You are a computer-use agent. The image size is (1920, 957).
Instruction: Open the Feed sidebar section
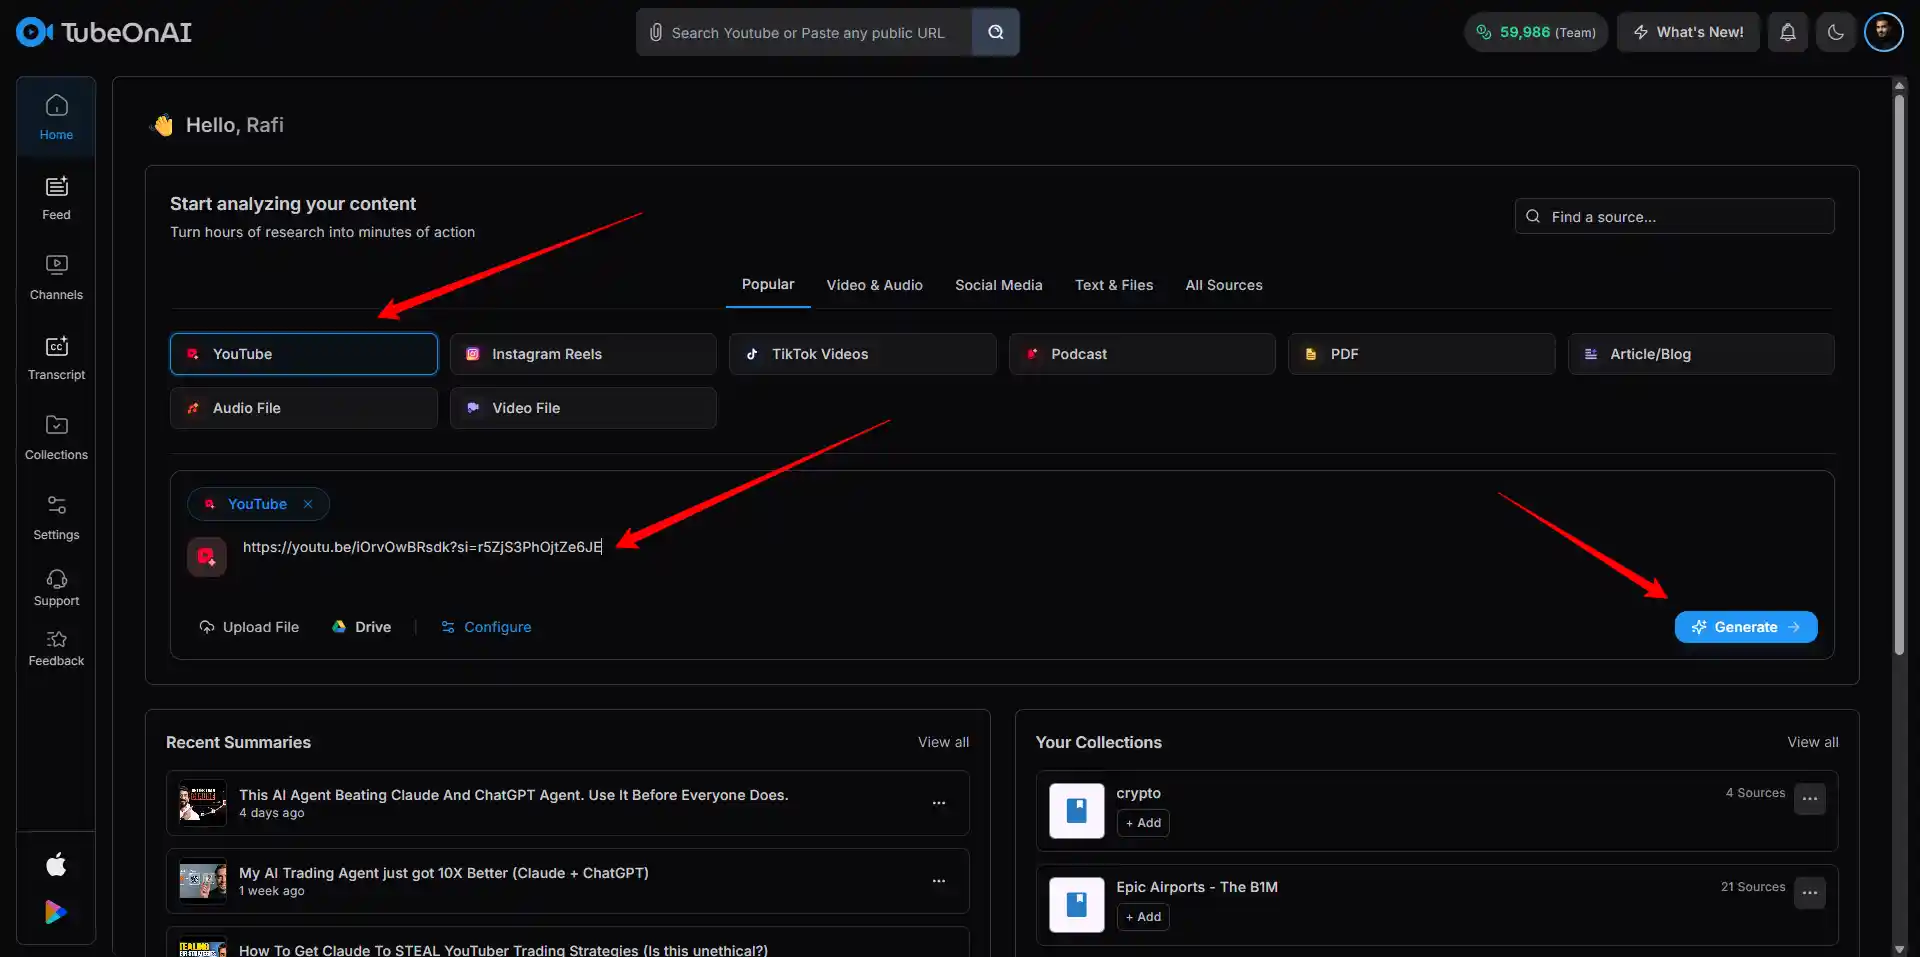56,198
